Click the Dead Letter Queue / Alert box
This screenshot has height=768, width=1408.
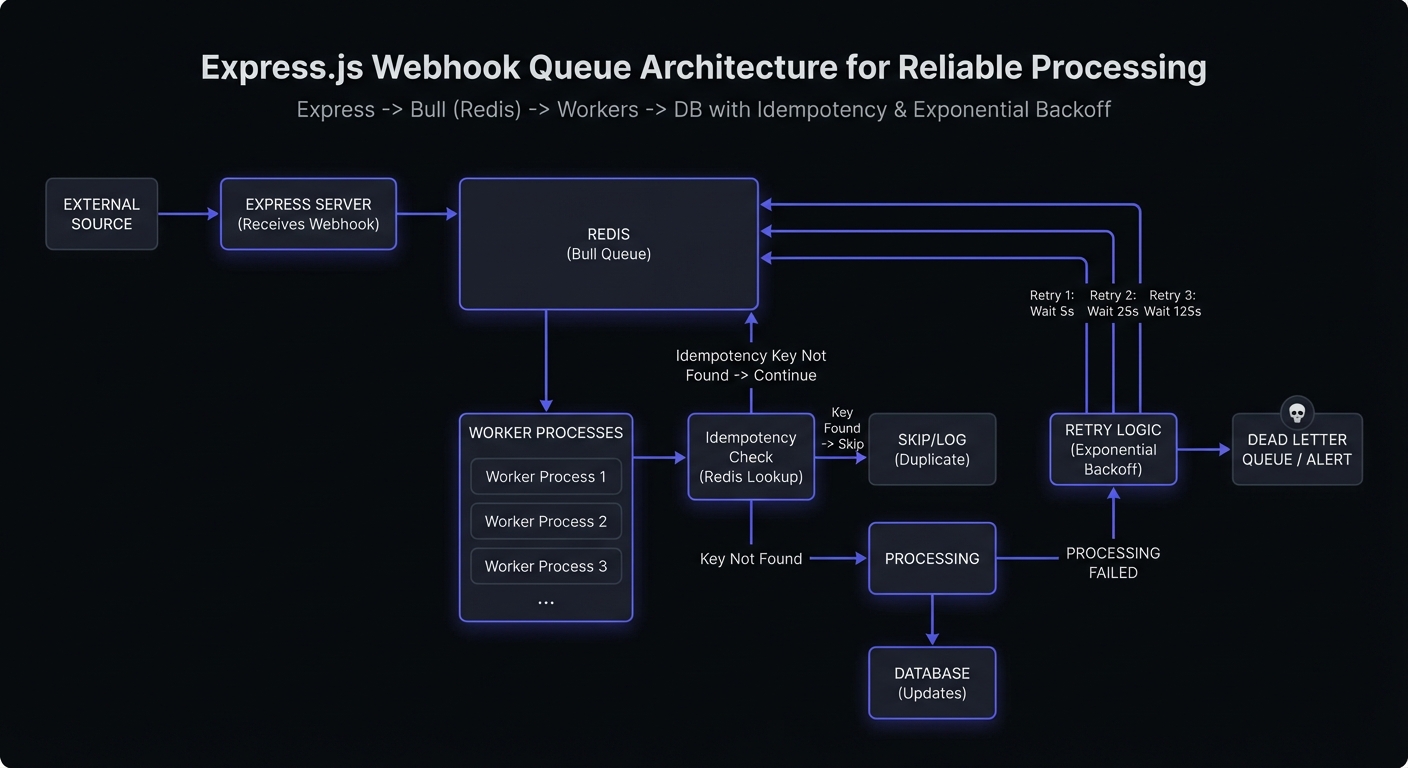tap(1297, 450)
